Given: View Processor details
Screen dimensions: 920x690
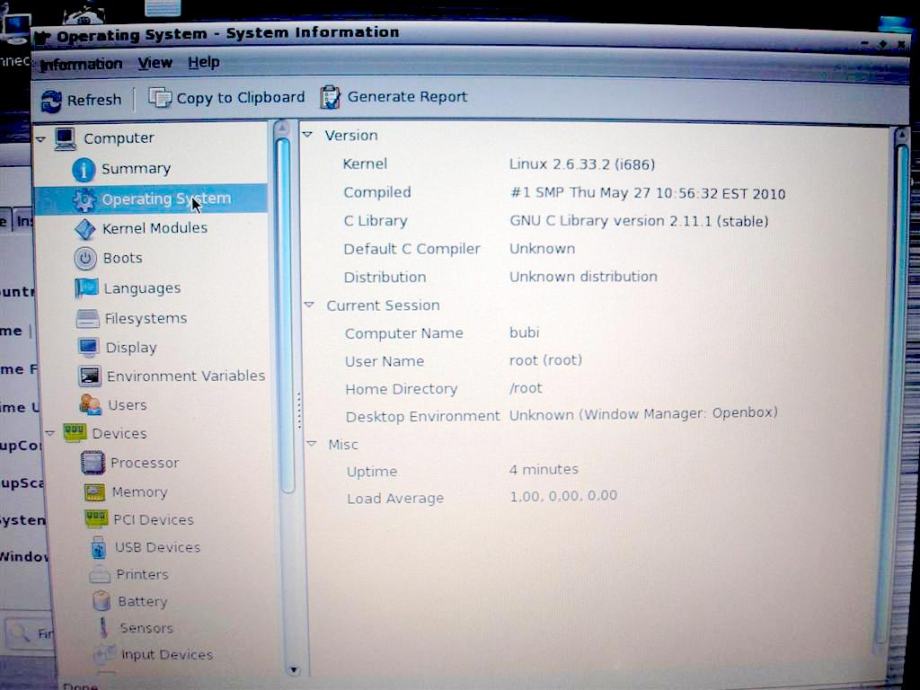Looking at the screenshot, I should [145, 463].
